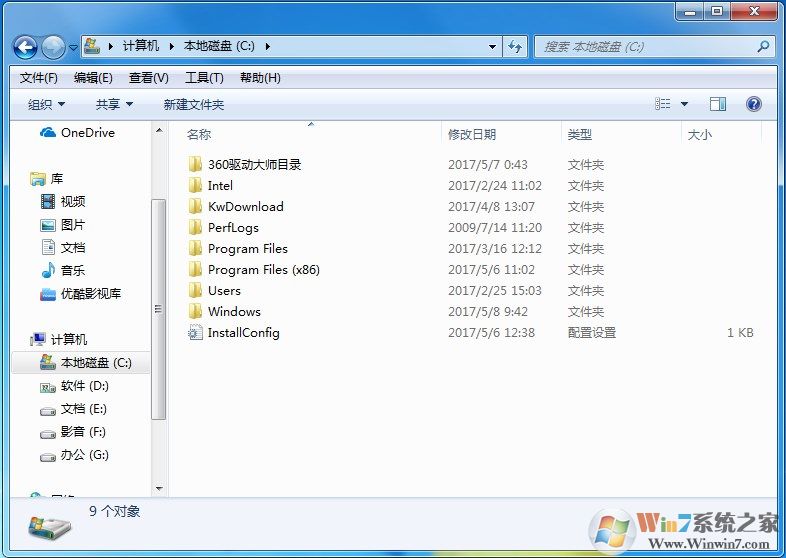The height and width of the screenshot is (558, 786).
Task: Click the drive icon in the address bar
Action: tap(92, 46)
